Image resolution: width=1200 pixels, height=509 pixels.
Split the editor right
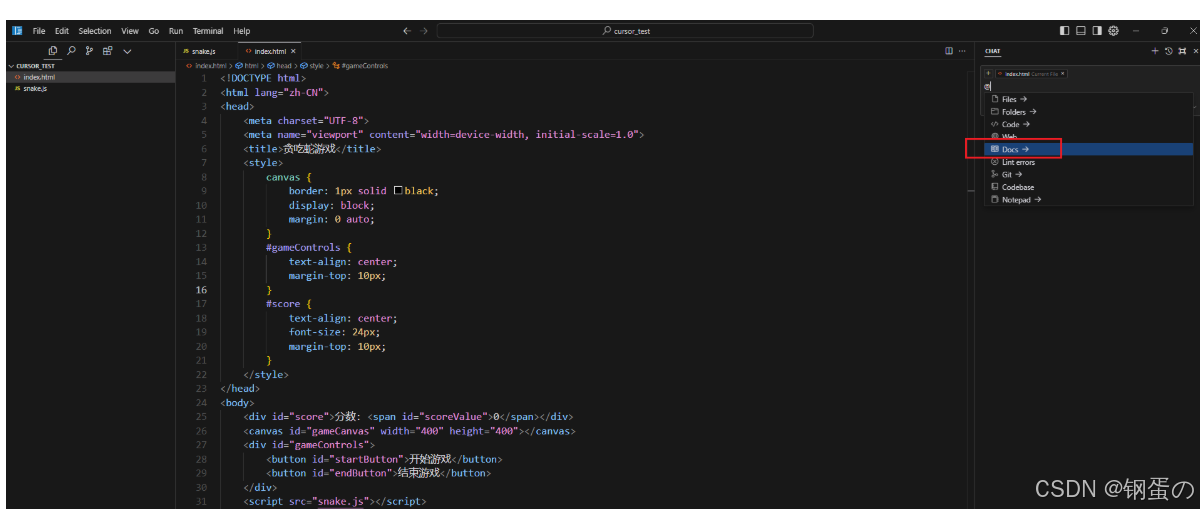[x=949, y=51]
